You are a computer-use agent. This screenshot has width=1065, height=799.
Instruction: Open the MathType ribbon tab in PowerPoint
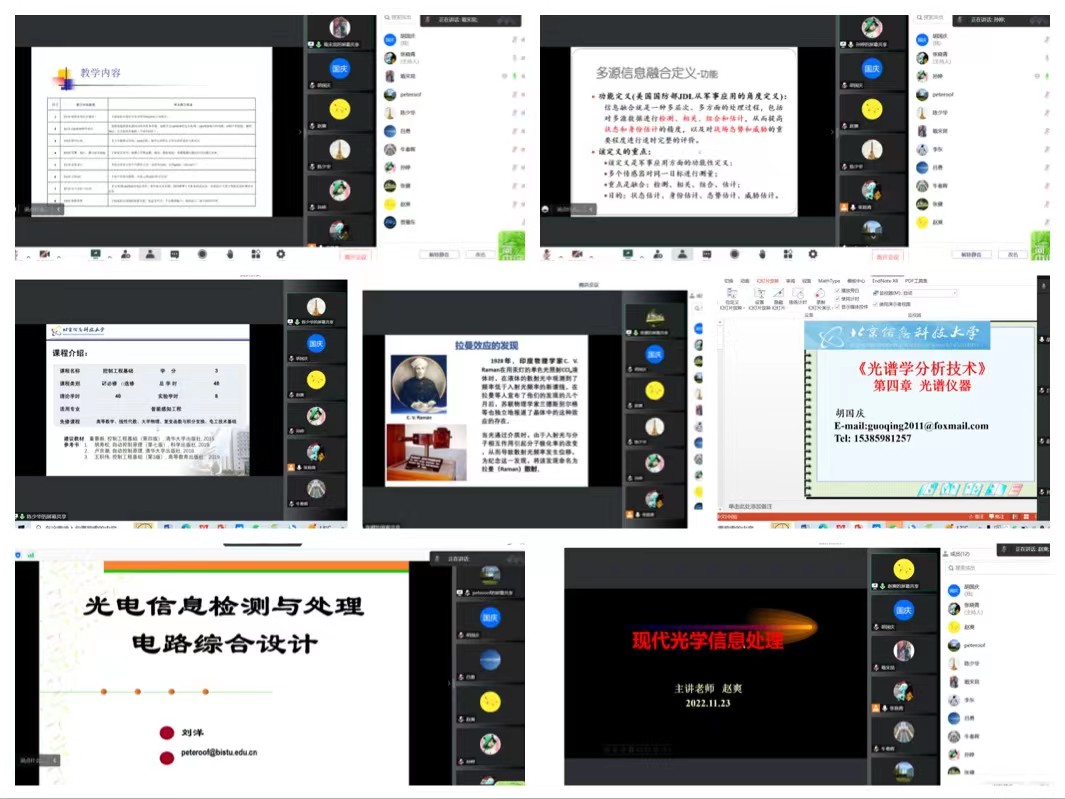[x=829, y=280]
